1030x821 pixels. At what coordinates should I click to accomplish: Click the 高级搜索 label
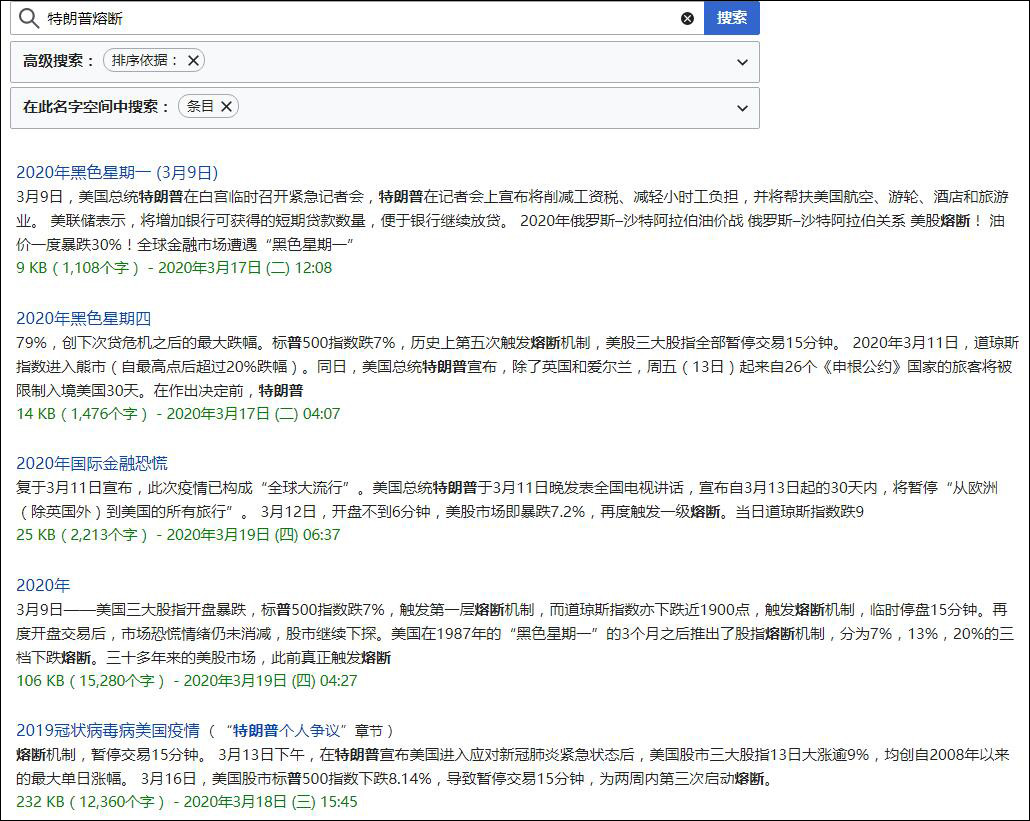pyautogui.click(x=59, y=61)
